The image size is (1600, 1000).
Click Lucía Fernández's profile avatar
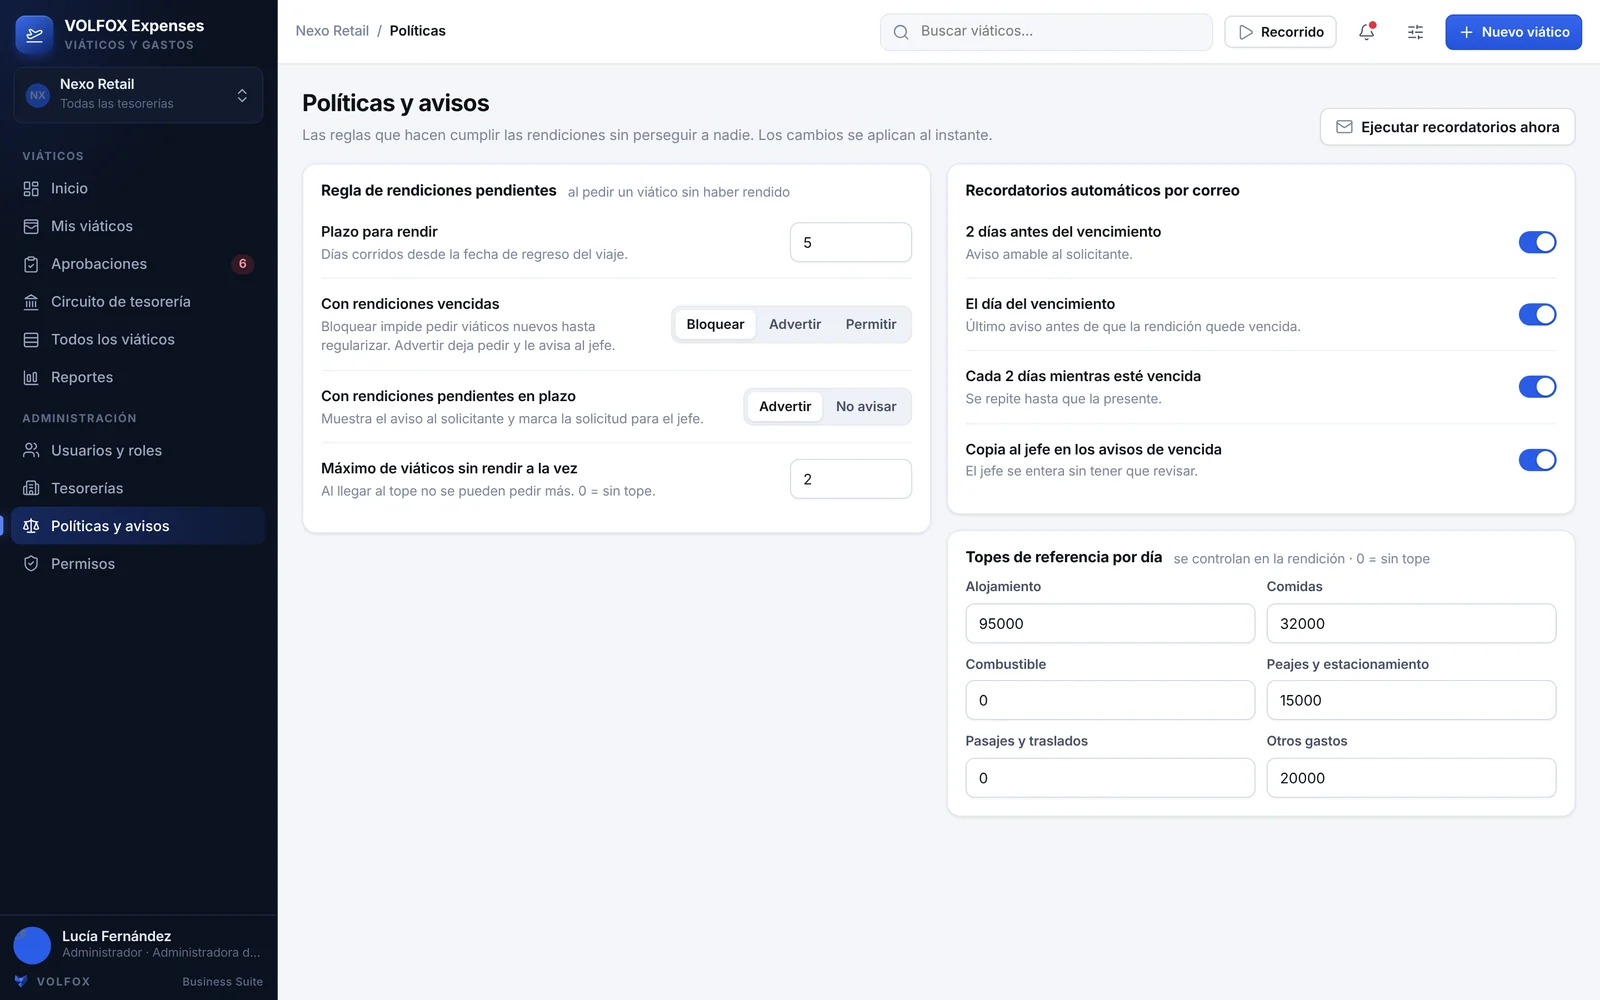pos(32,945)
